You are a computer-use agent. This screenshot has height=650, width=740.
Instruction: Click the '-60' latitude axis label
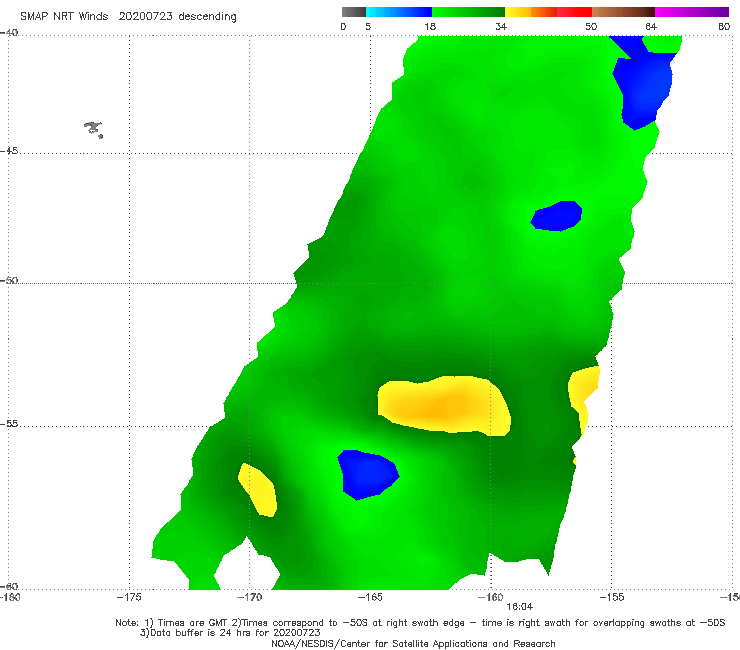(9, 586)
